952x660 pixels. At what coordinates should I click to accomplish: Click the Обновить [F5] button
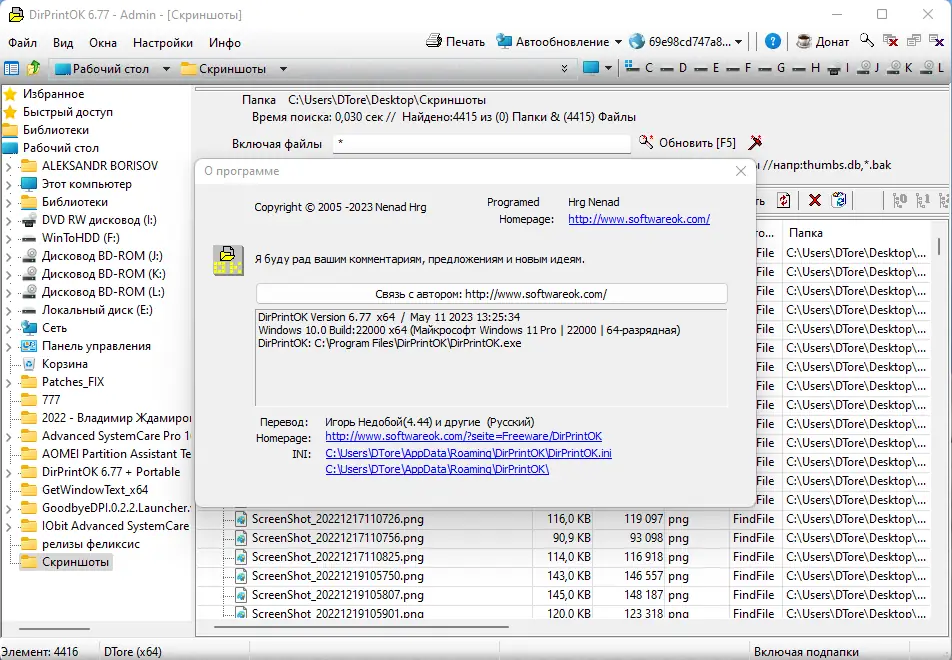point(687,143)
